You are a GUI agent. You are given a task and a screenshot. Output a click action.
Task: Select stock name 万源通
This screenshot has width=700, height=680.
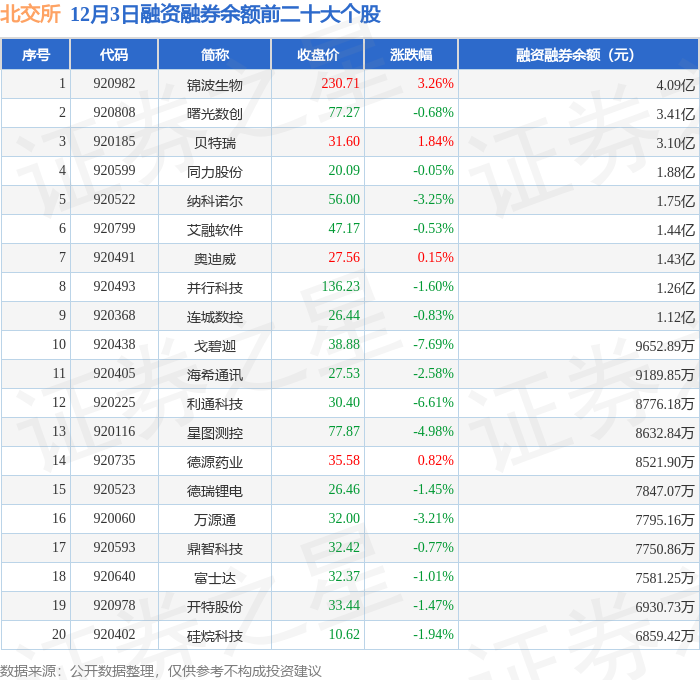215,520
